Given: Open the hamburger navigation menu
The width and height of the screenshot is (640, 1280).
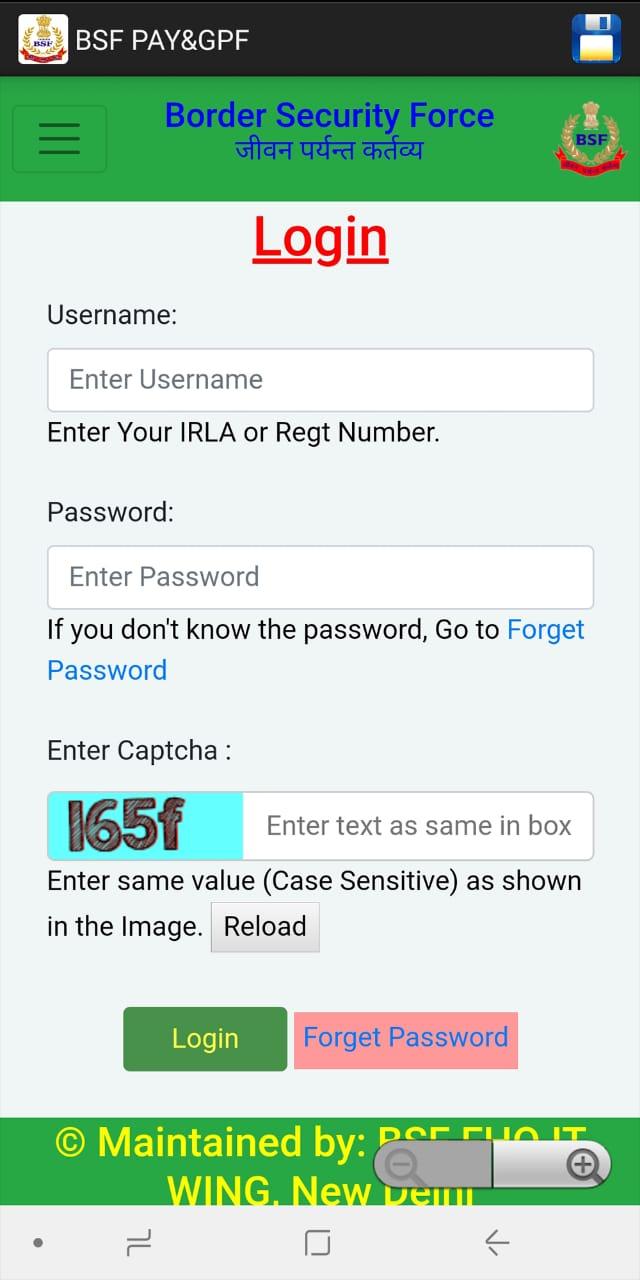Looking at the screenshot, I should coord(59,138).
